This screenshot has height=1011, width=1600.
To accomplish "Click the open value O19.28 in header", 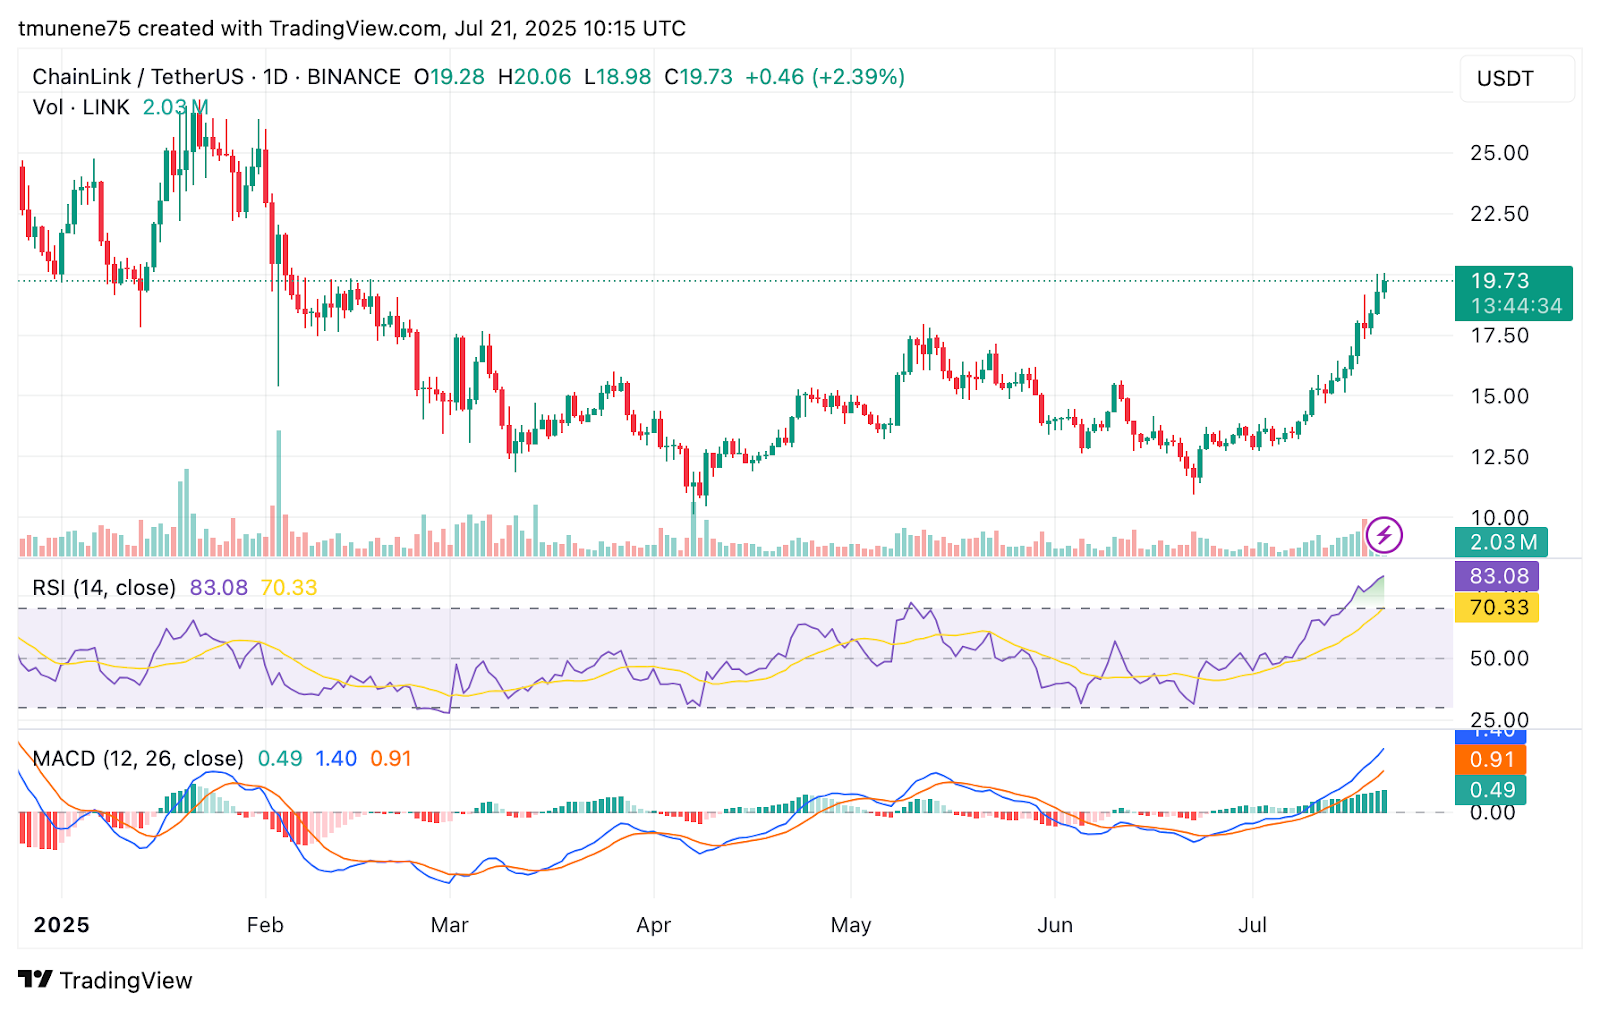I will click(x=449, y=77).
